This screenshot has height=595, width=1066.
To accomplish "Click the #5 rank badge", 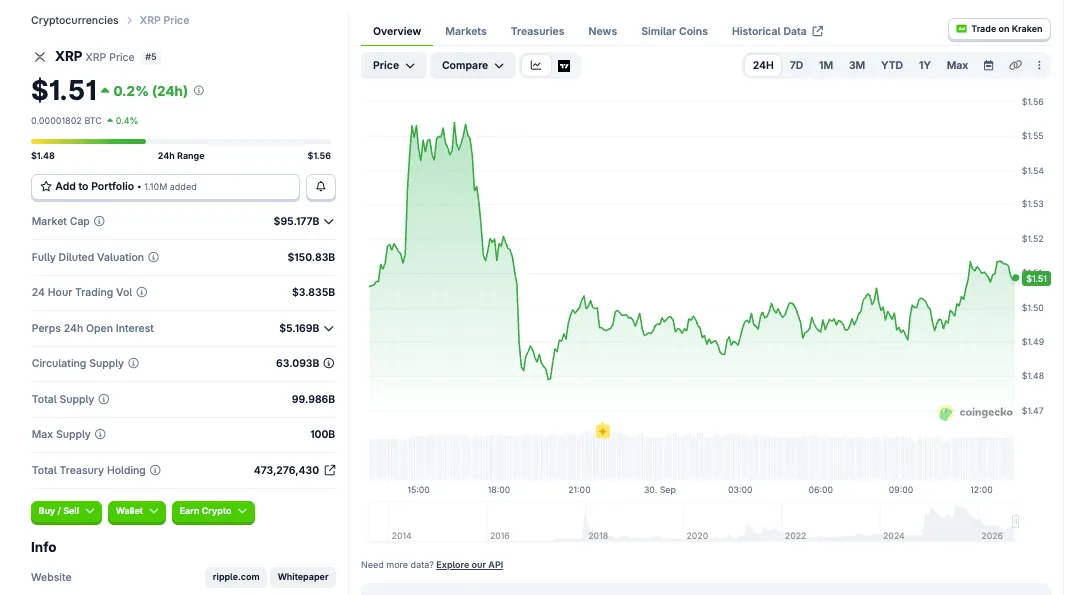I will (x=151, y=57).
